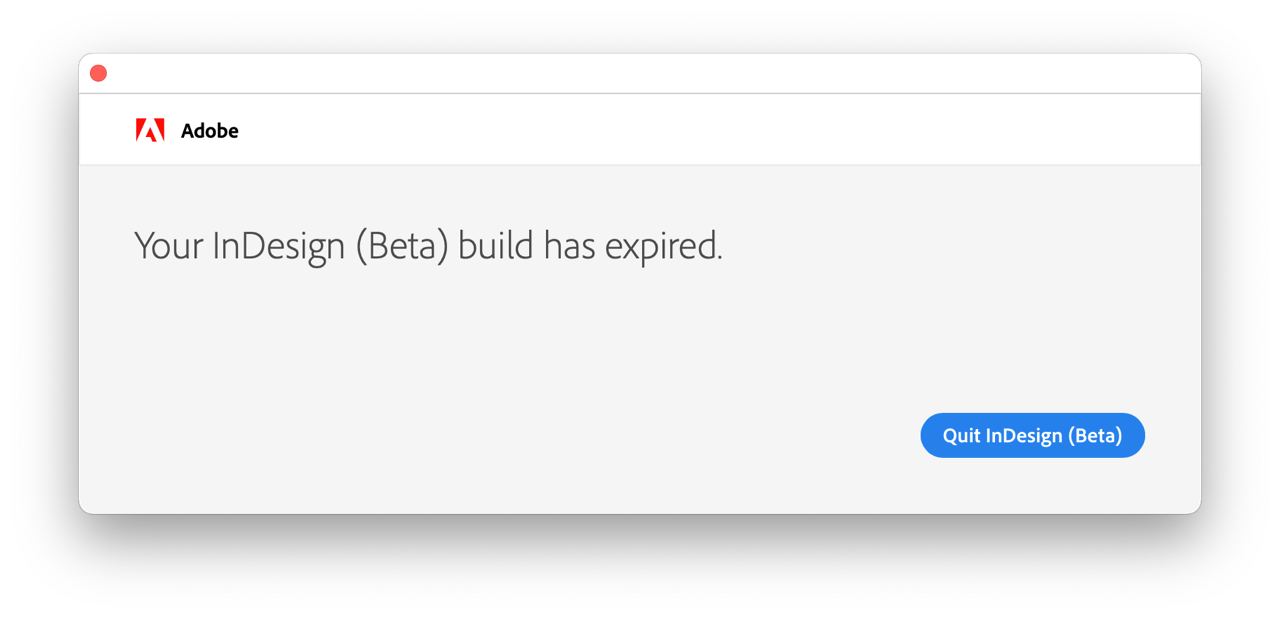Click "(Beta)" on the blue quit button
This screenshot has height=618, width=1280.
point(1095,436)
